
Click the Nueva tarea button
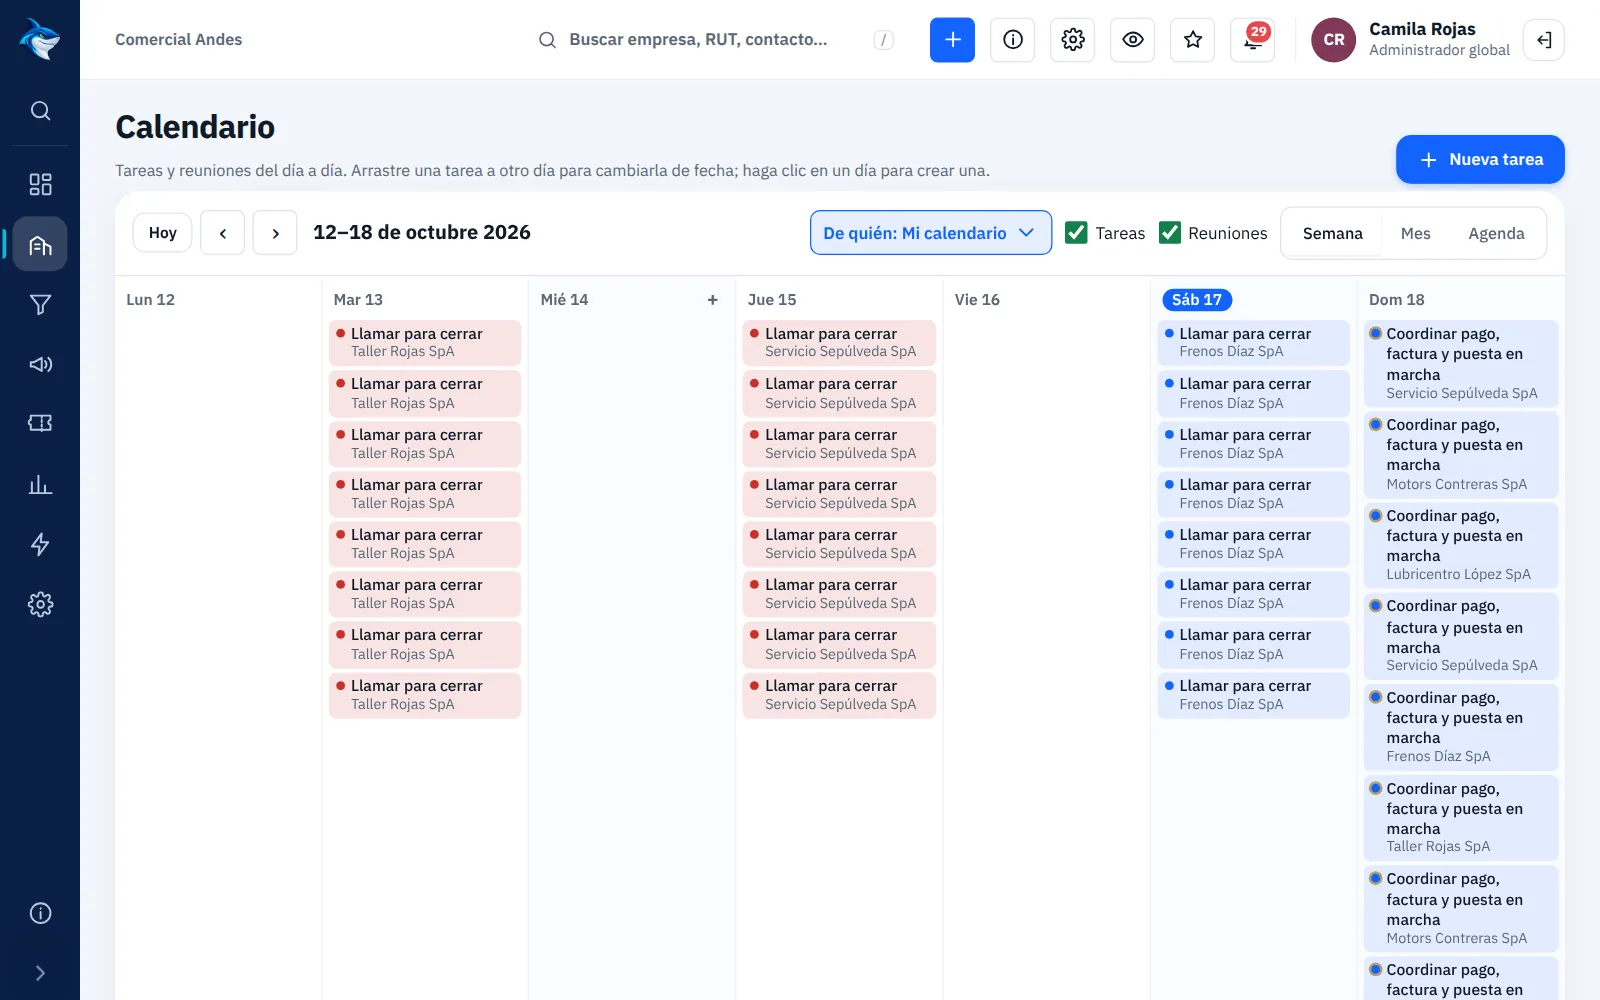pyautogui.click(x=1480, y=160)
